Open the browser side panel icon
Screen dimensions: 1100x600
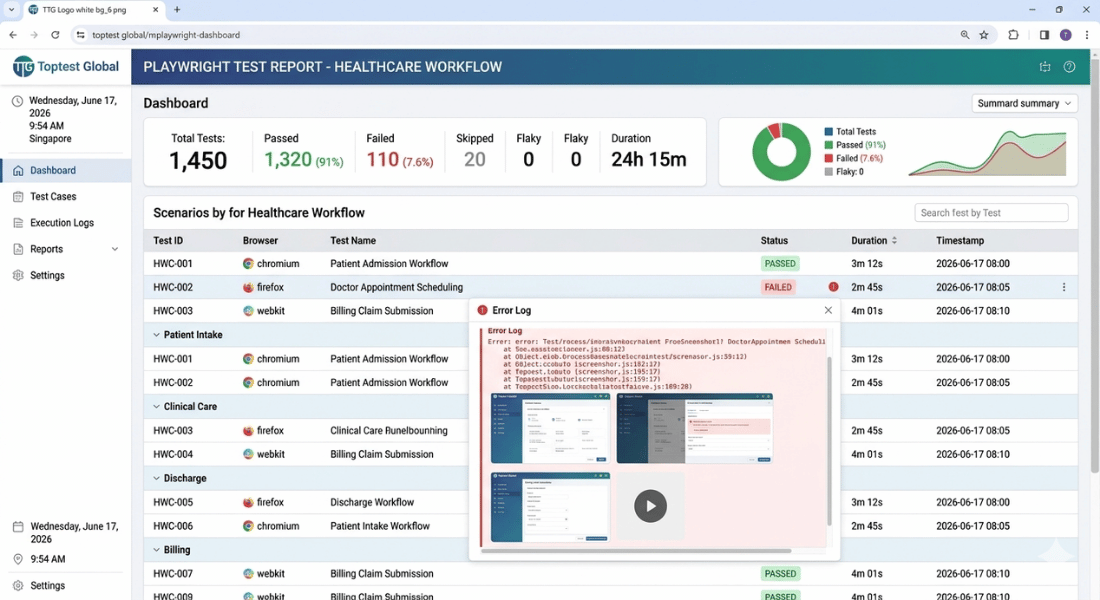[1044, 34]
